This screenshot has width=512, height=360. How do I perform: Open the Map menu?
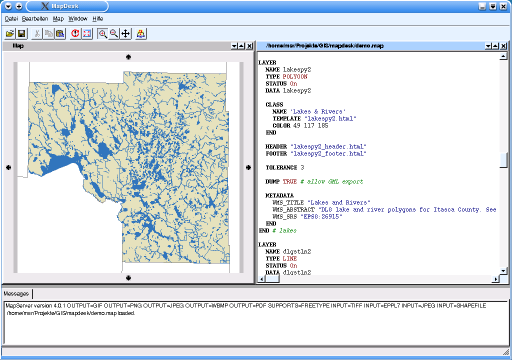click(58, 19)
